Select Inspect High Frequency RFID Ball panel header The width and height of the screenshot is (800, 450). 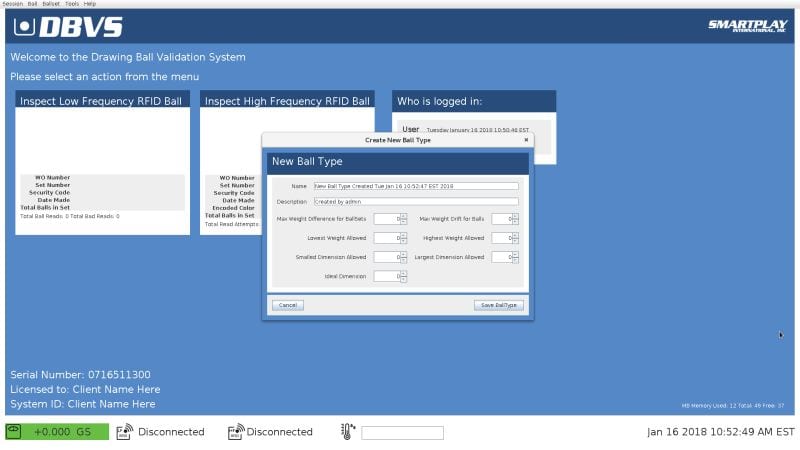pos(287,101)
